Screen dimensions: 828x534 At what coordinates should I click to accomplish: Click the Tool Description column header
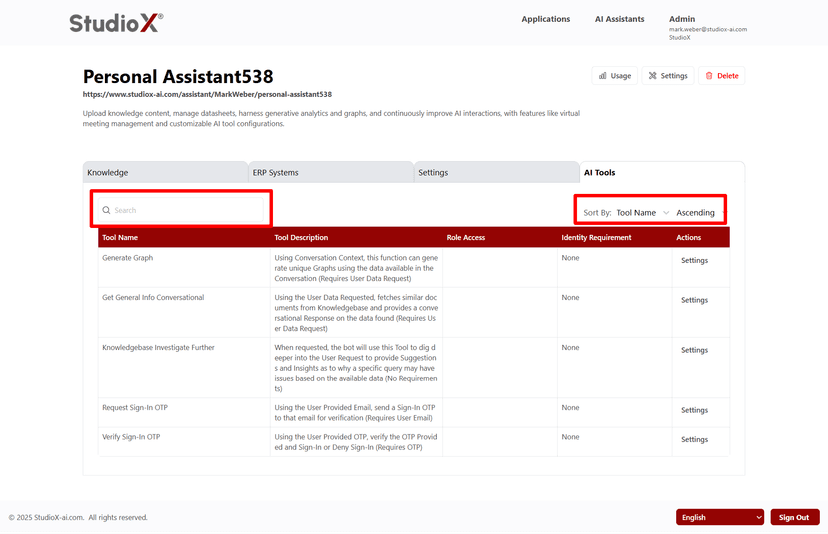tap(301, 238)
